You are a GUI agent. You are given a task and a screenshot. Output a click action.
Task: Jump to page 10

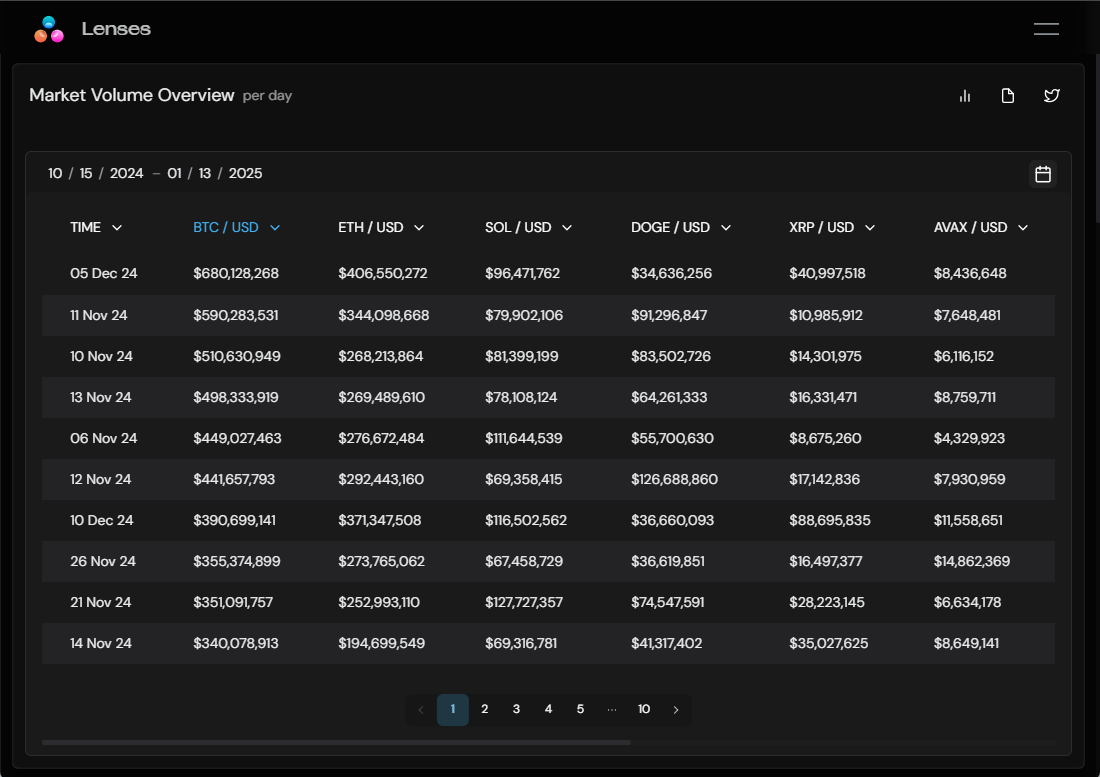click(644, 710)
